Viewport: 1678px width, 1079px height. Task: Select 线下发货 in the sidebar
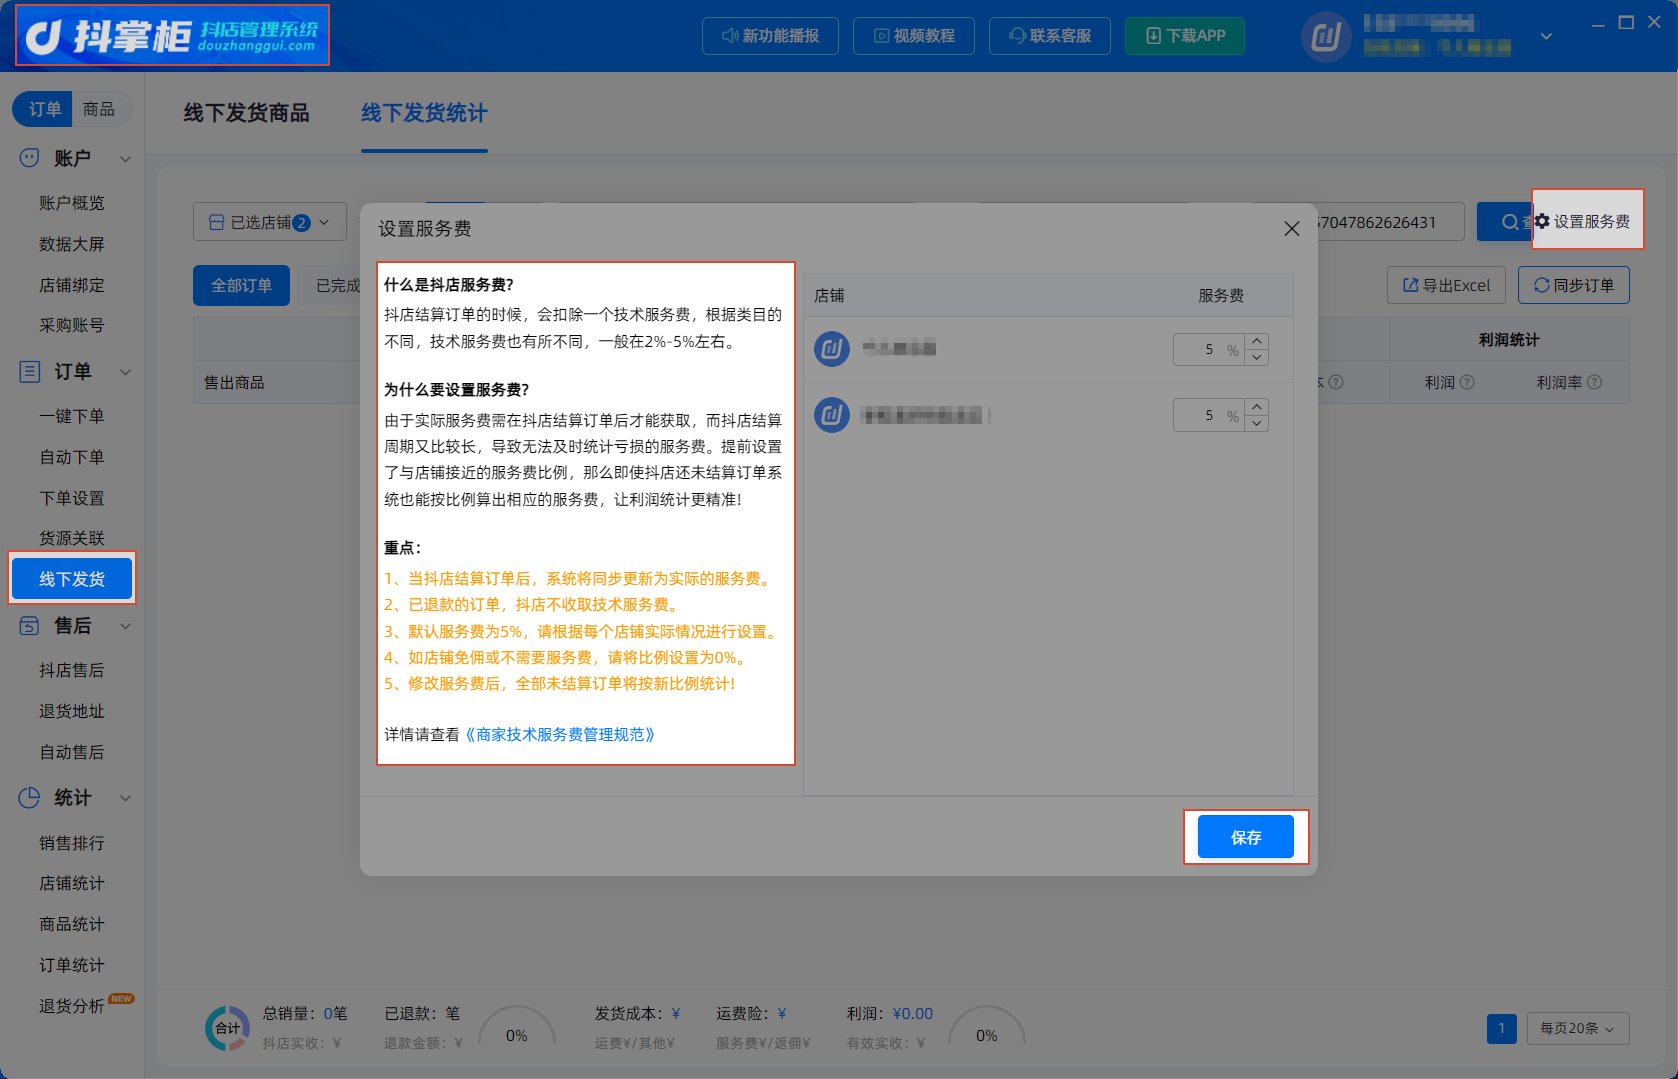[72, 579]
